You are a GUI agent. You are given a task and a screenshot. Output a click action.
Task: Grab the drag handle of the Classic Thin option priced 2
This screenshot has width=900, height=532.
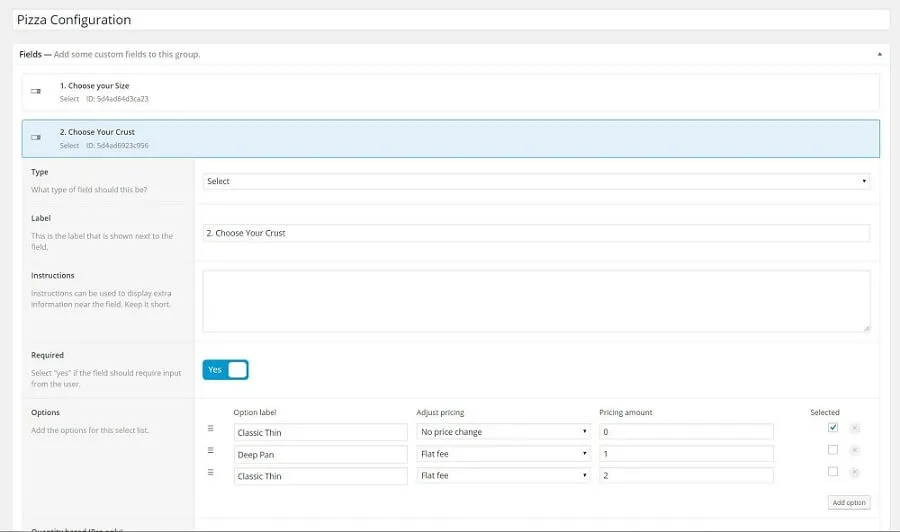point(211,472)
